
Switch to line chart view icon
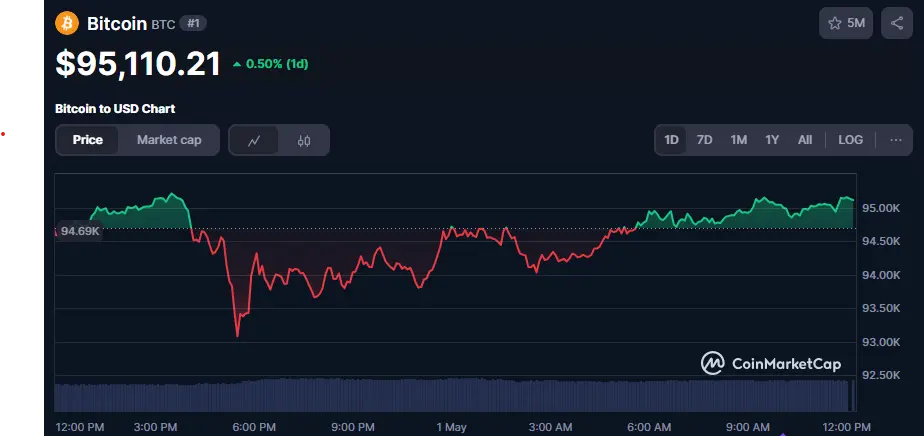coord(254,140)
